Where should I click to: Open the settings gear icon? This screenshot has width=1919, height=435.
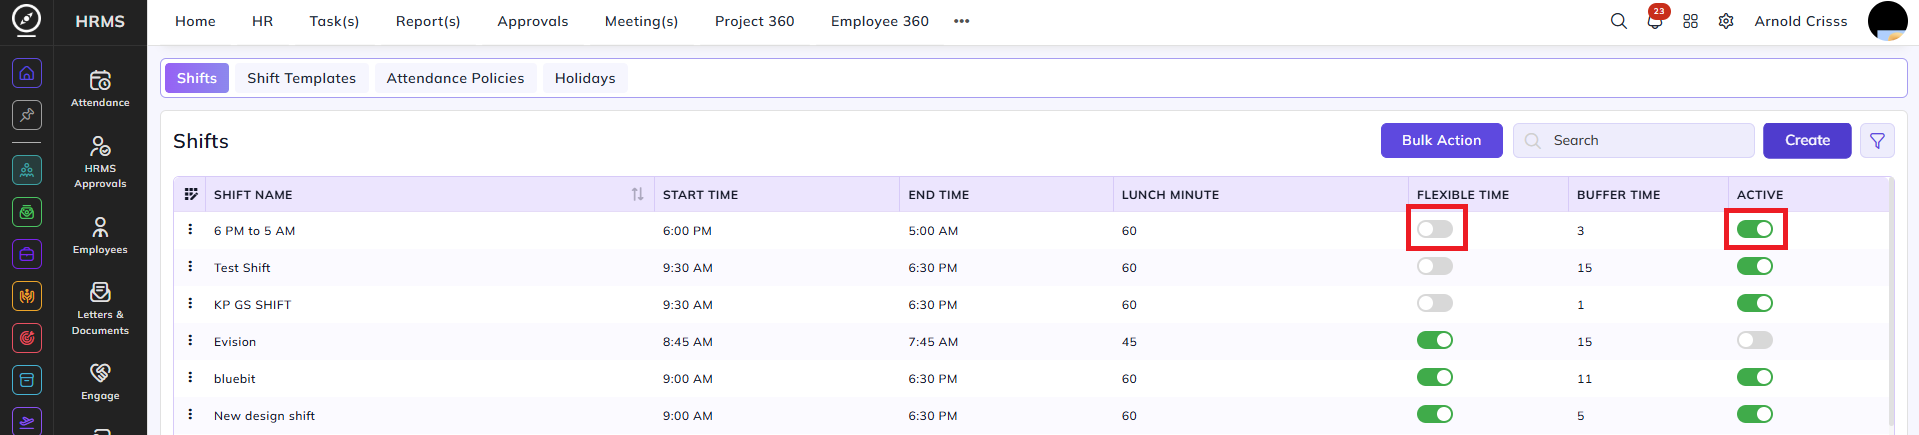click(x=1726, y=21)
